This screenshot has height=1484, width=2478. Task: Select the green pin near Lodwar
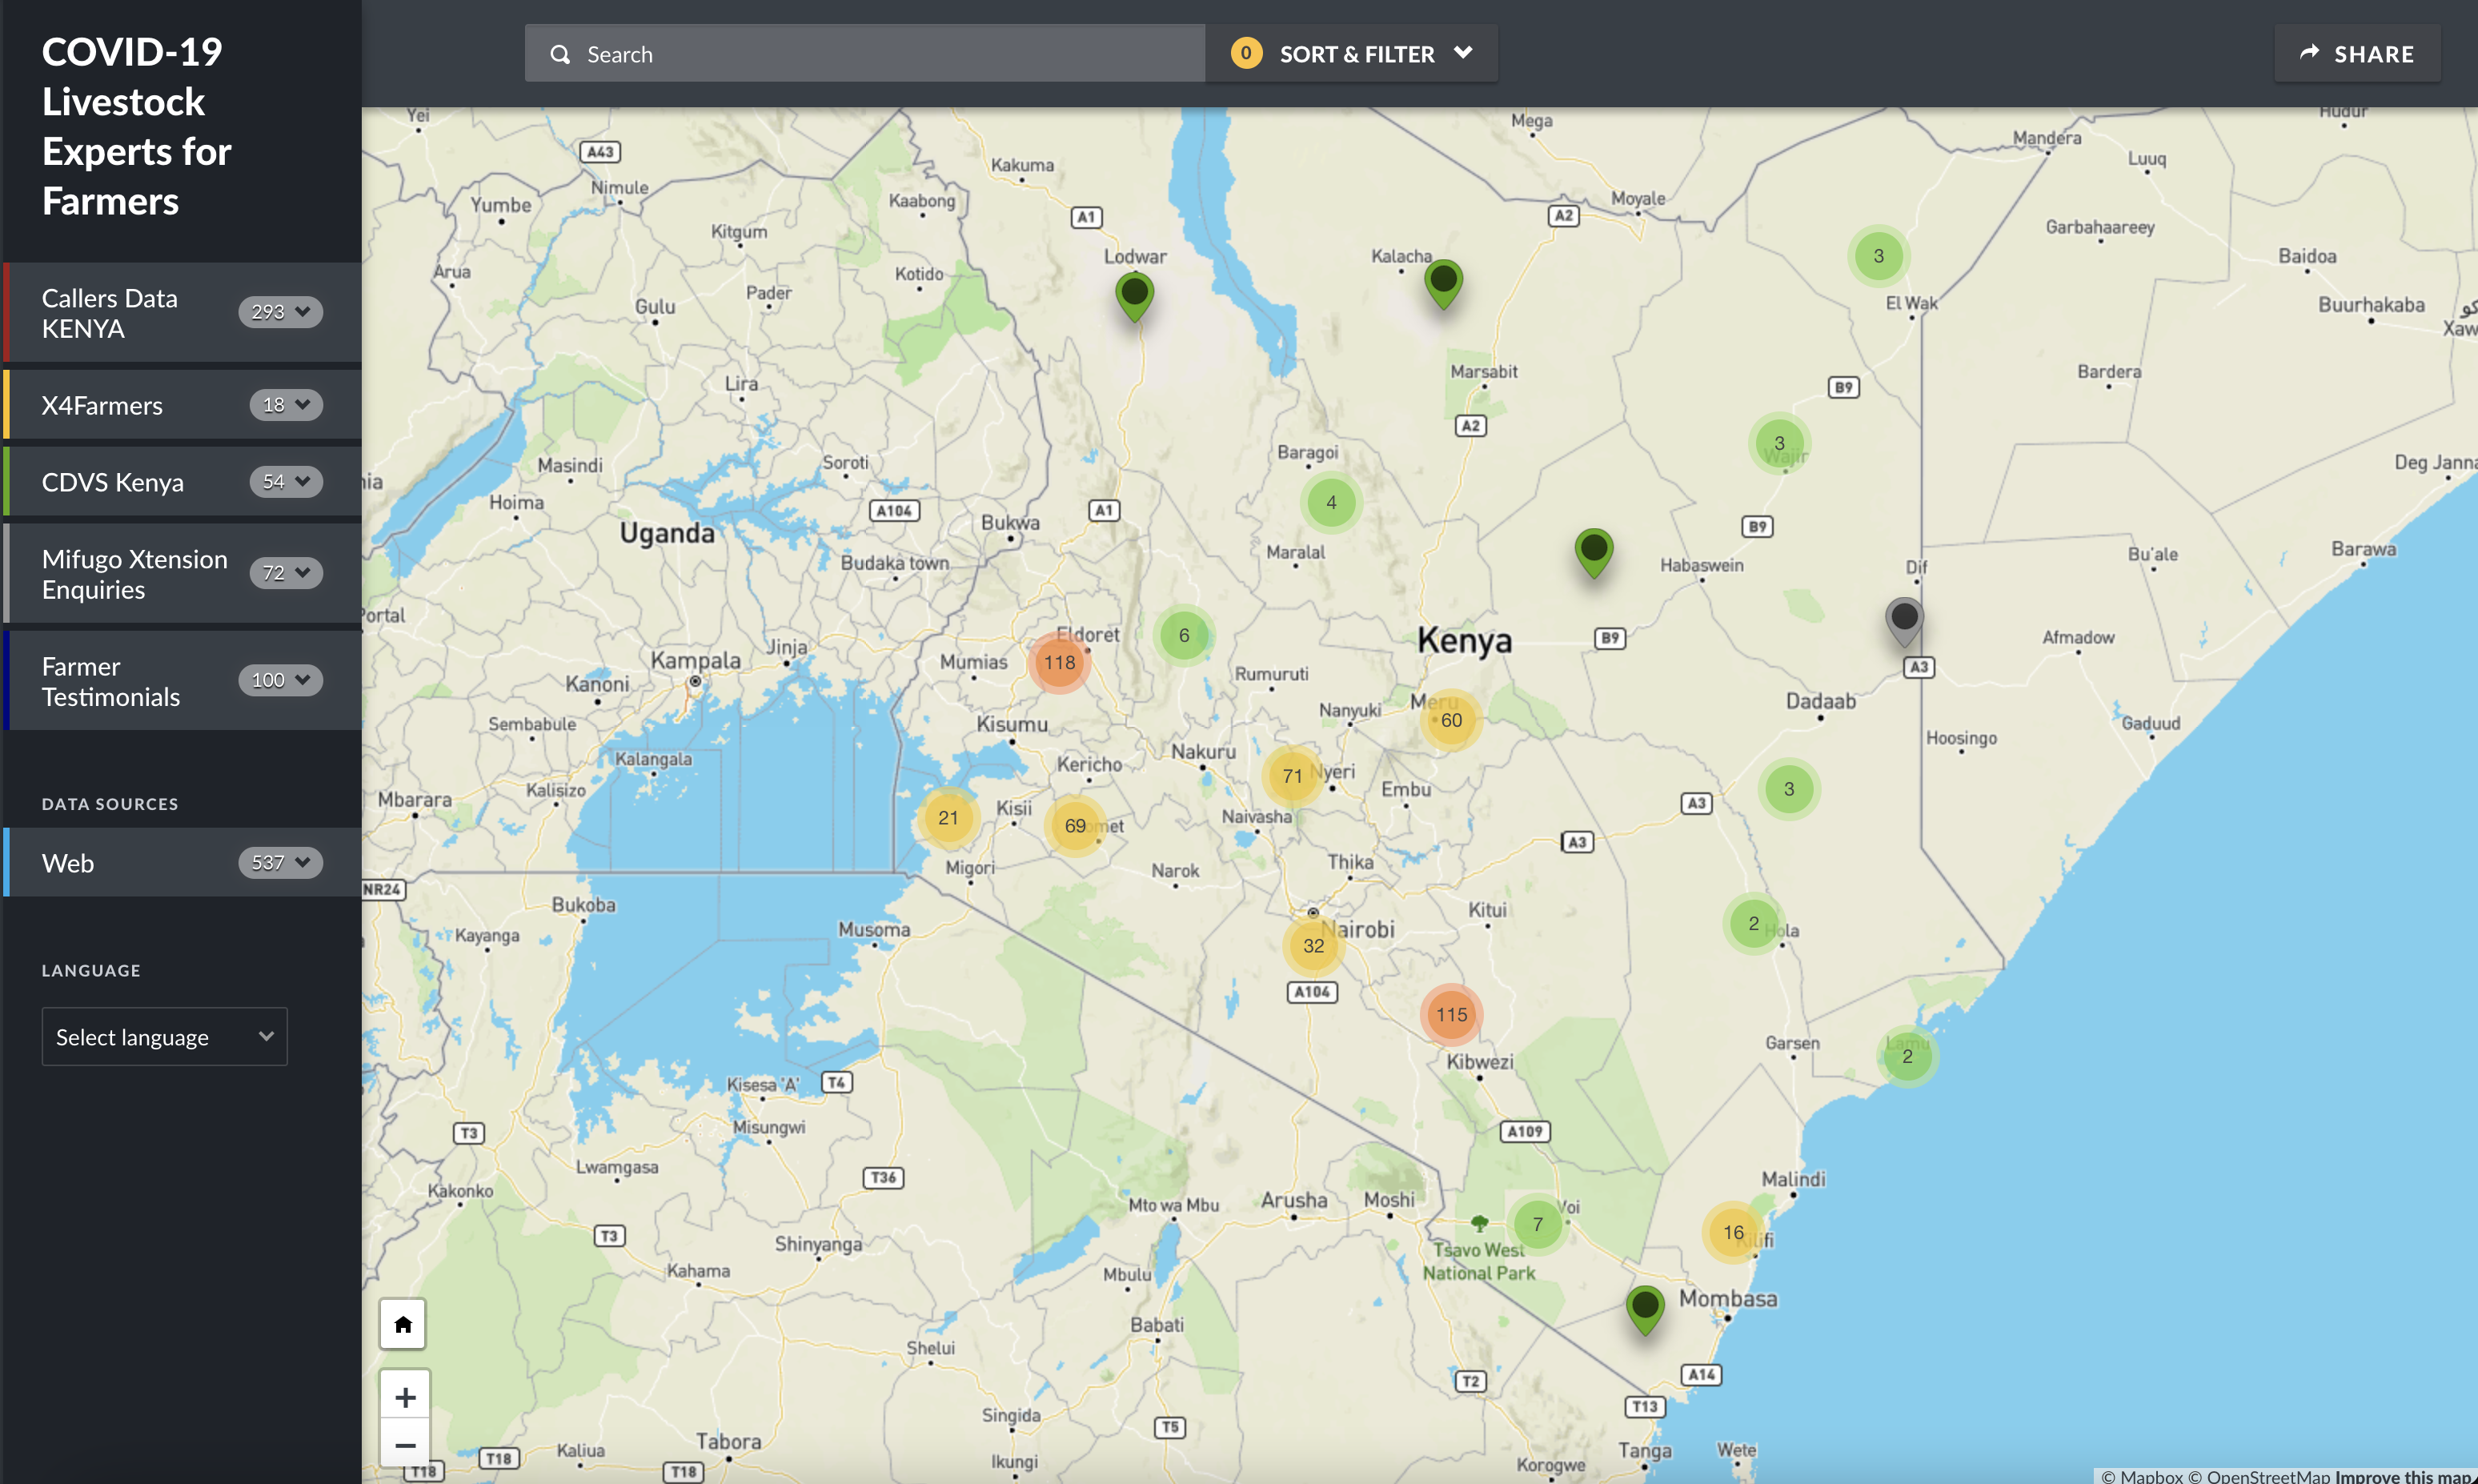tap(1134, 297)
